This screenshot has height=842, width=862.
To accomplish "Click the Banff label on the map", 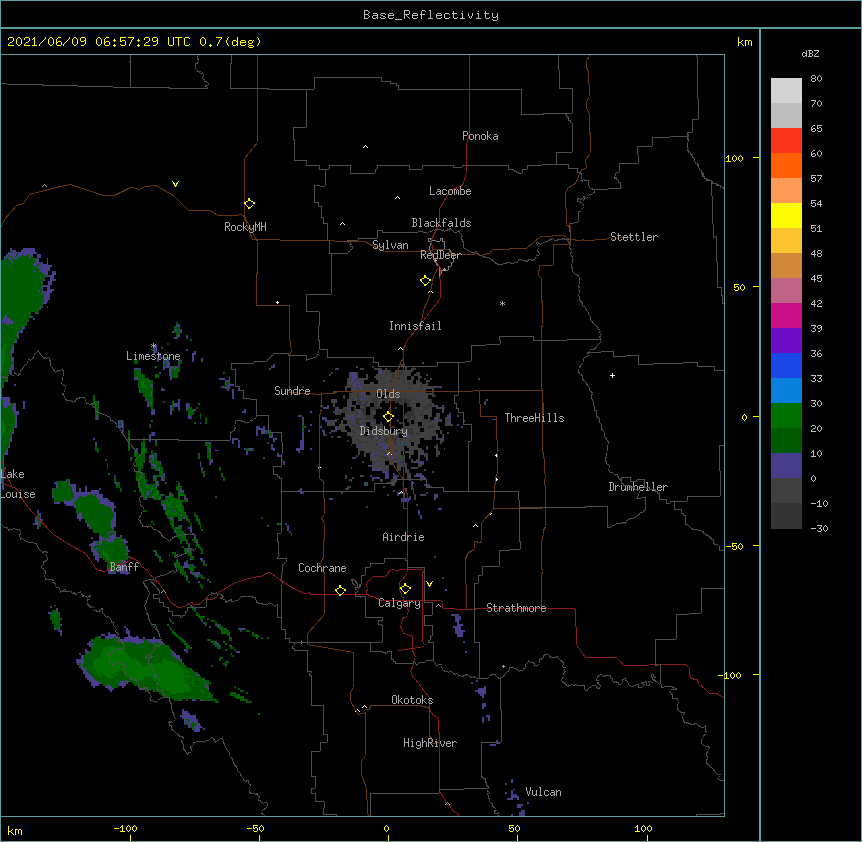I will (x=124, y=567).
